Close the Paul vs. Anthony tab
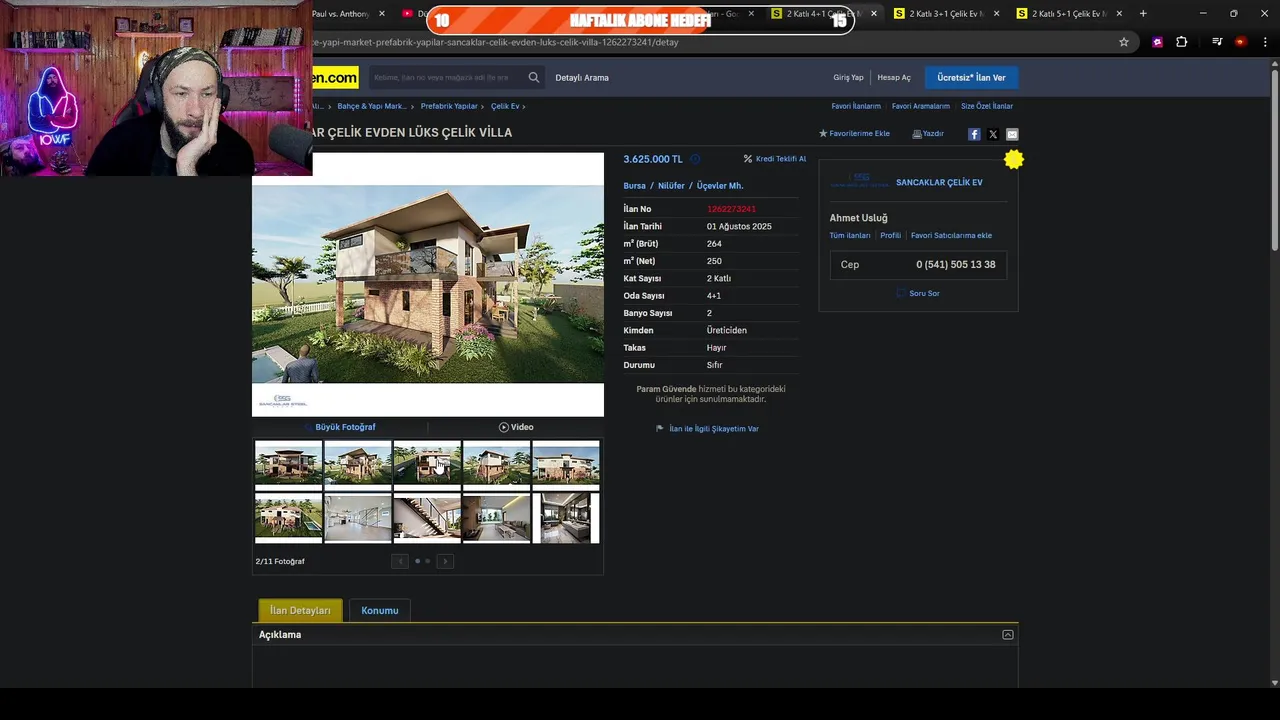 pyautogui.click(x=382, y=13)
